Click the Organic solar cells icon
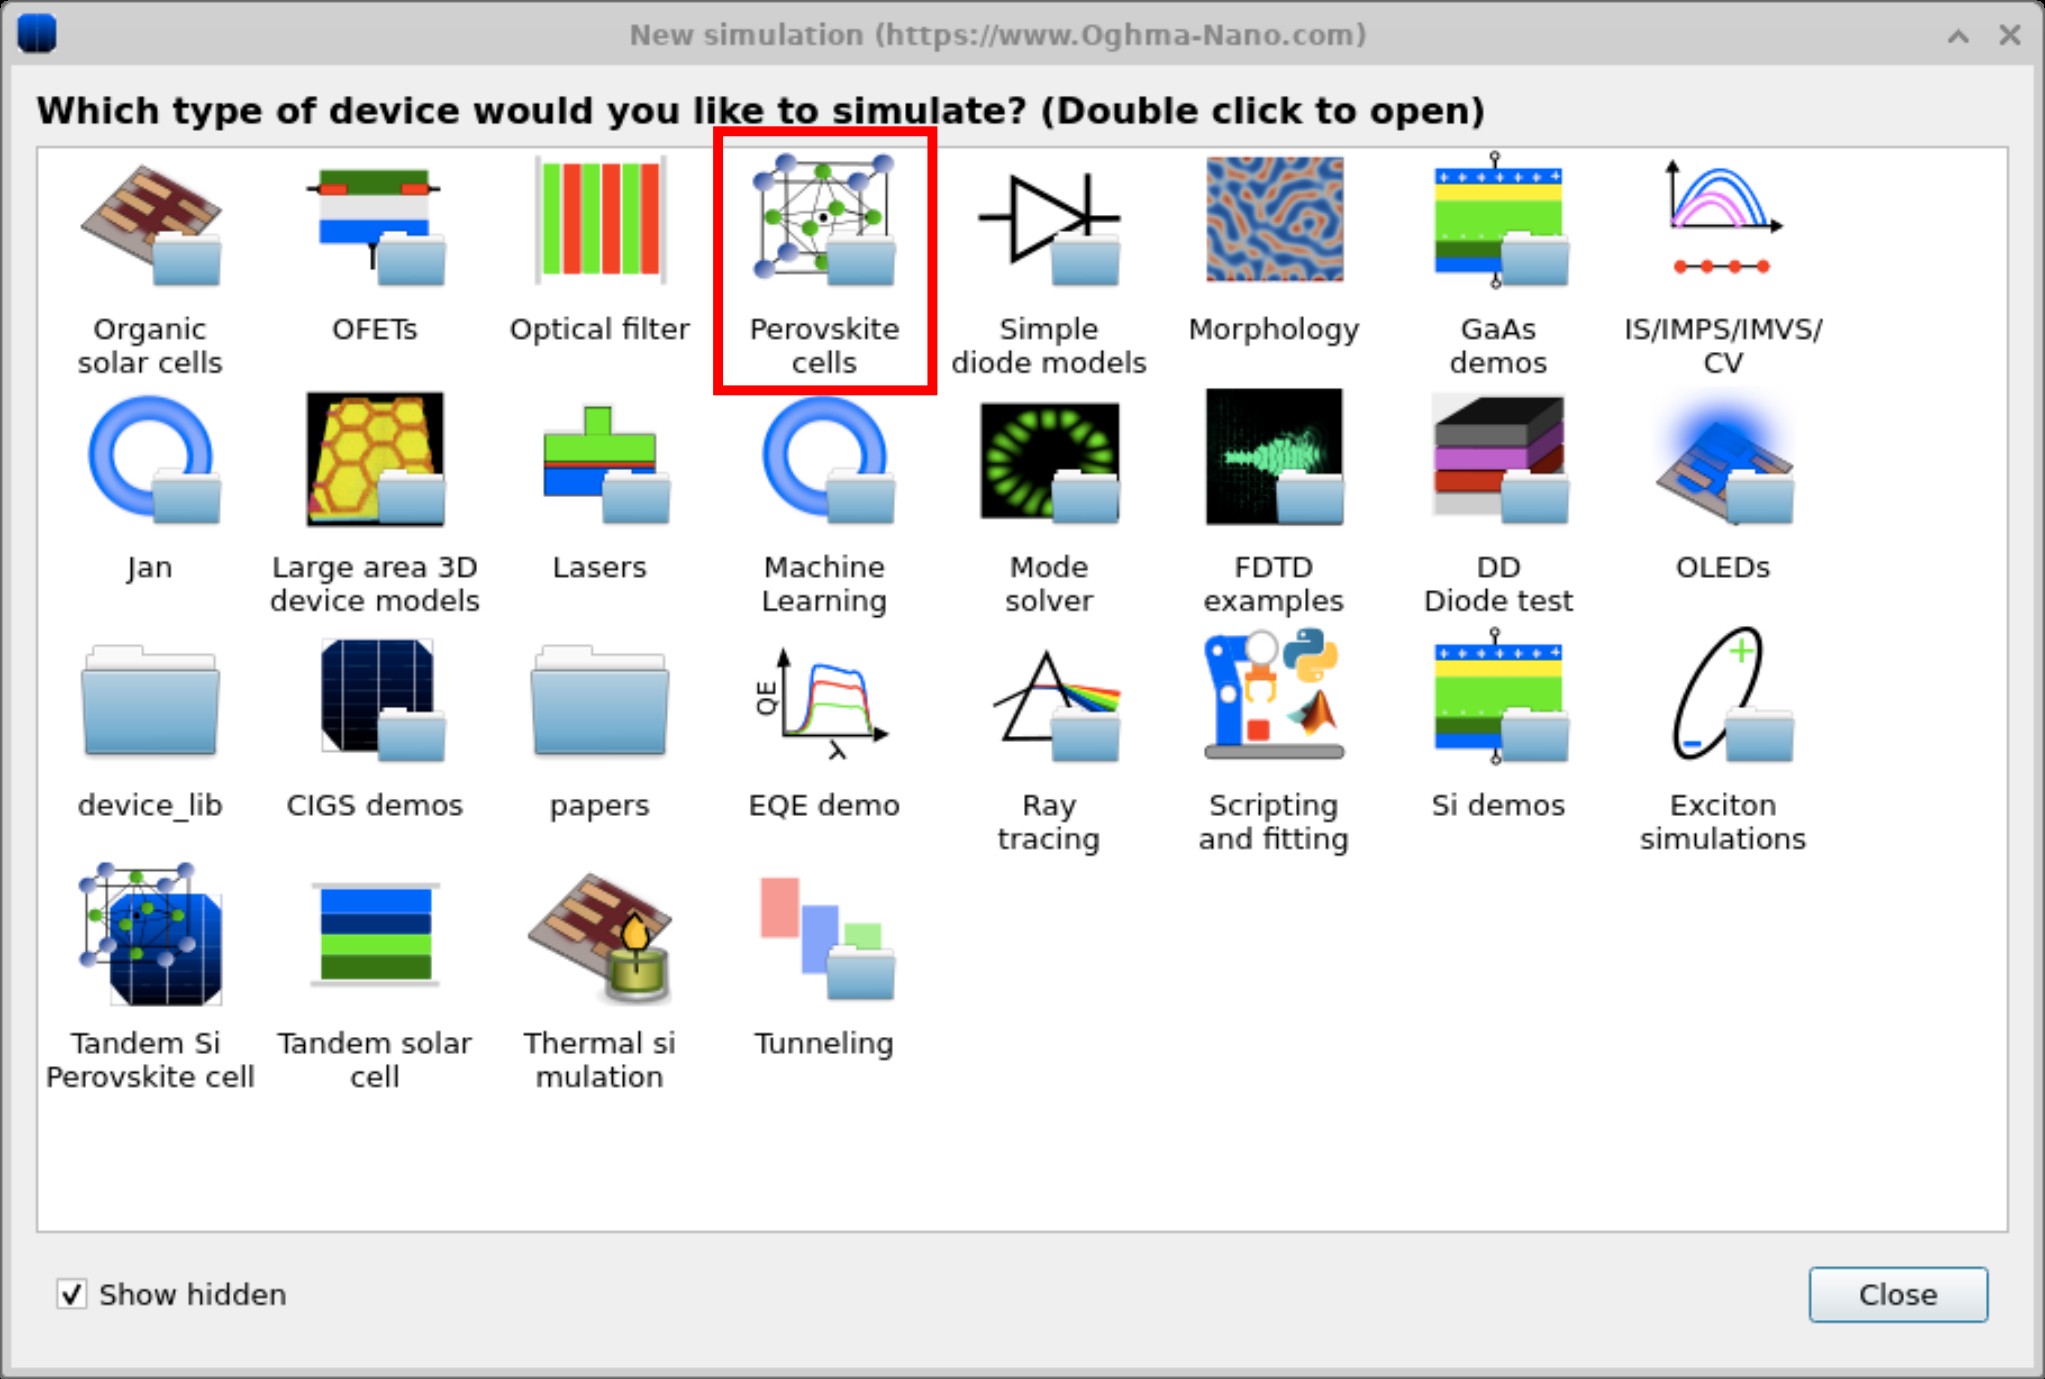 tap(150, 224)
